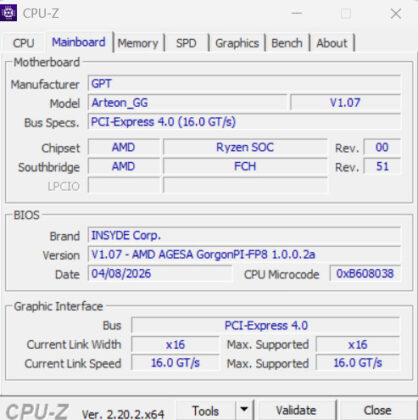
Task: Click the Validate button
Action: [296, 410]
